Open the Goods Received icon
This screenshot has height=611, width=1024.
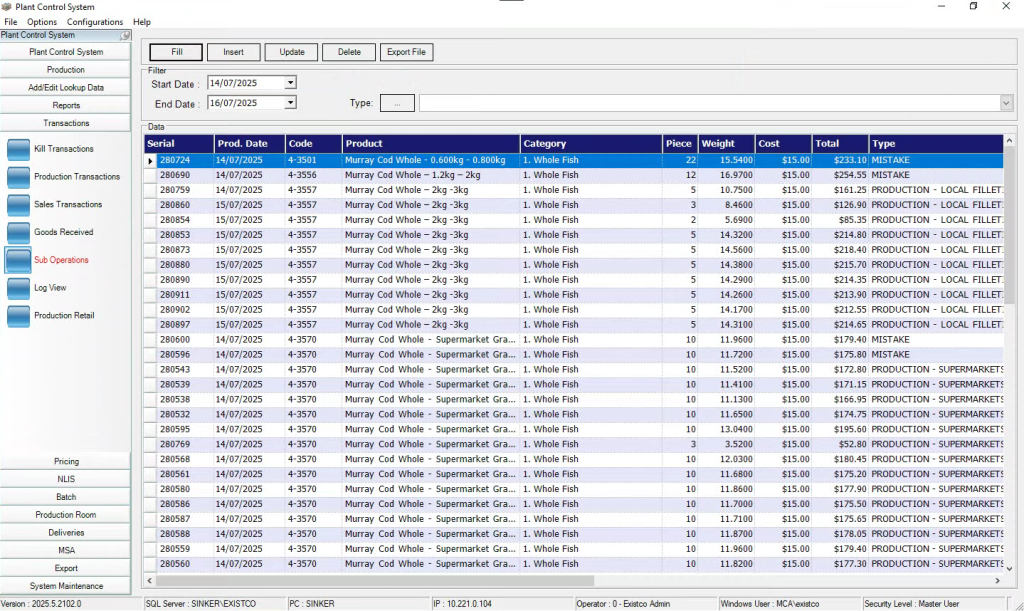point(18,232)
